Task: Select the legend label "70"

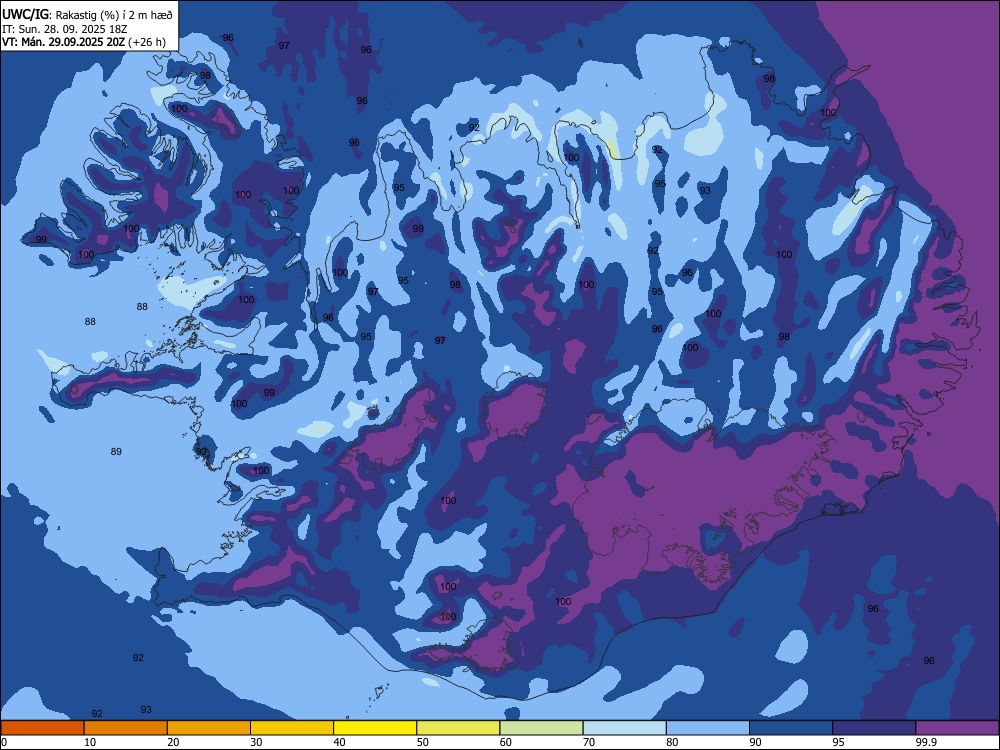Action: (589, 742)
